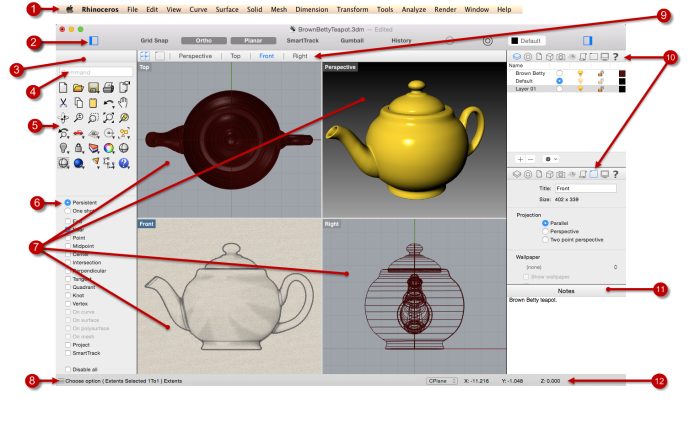Click the Brown Betty layer color swatch
This screenshot has width=700, height=428.
pos(622,73)
